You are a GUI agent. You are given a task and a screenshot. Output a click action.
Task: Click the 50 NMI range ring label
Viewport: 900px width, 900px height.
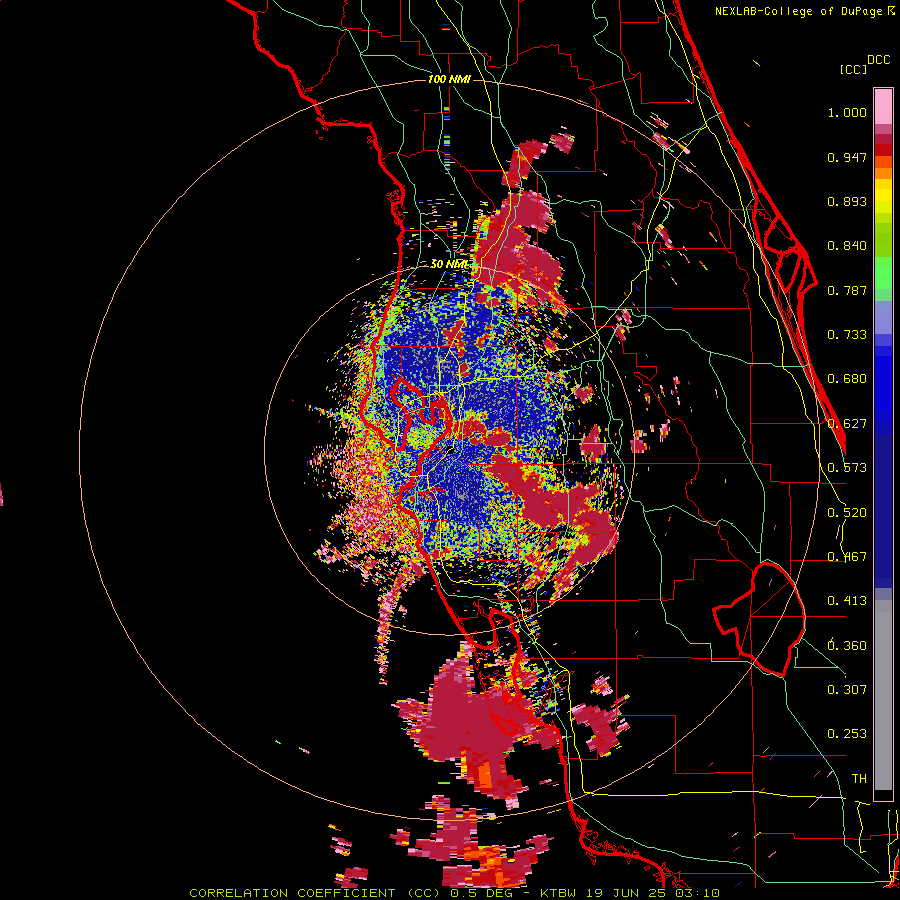point(450,264)
